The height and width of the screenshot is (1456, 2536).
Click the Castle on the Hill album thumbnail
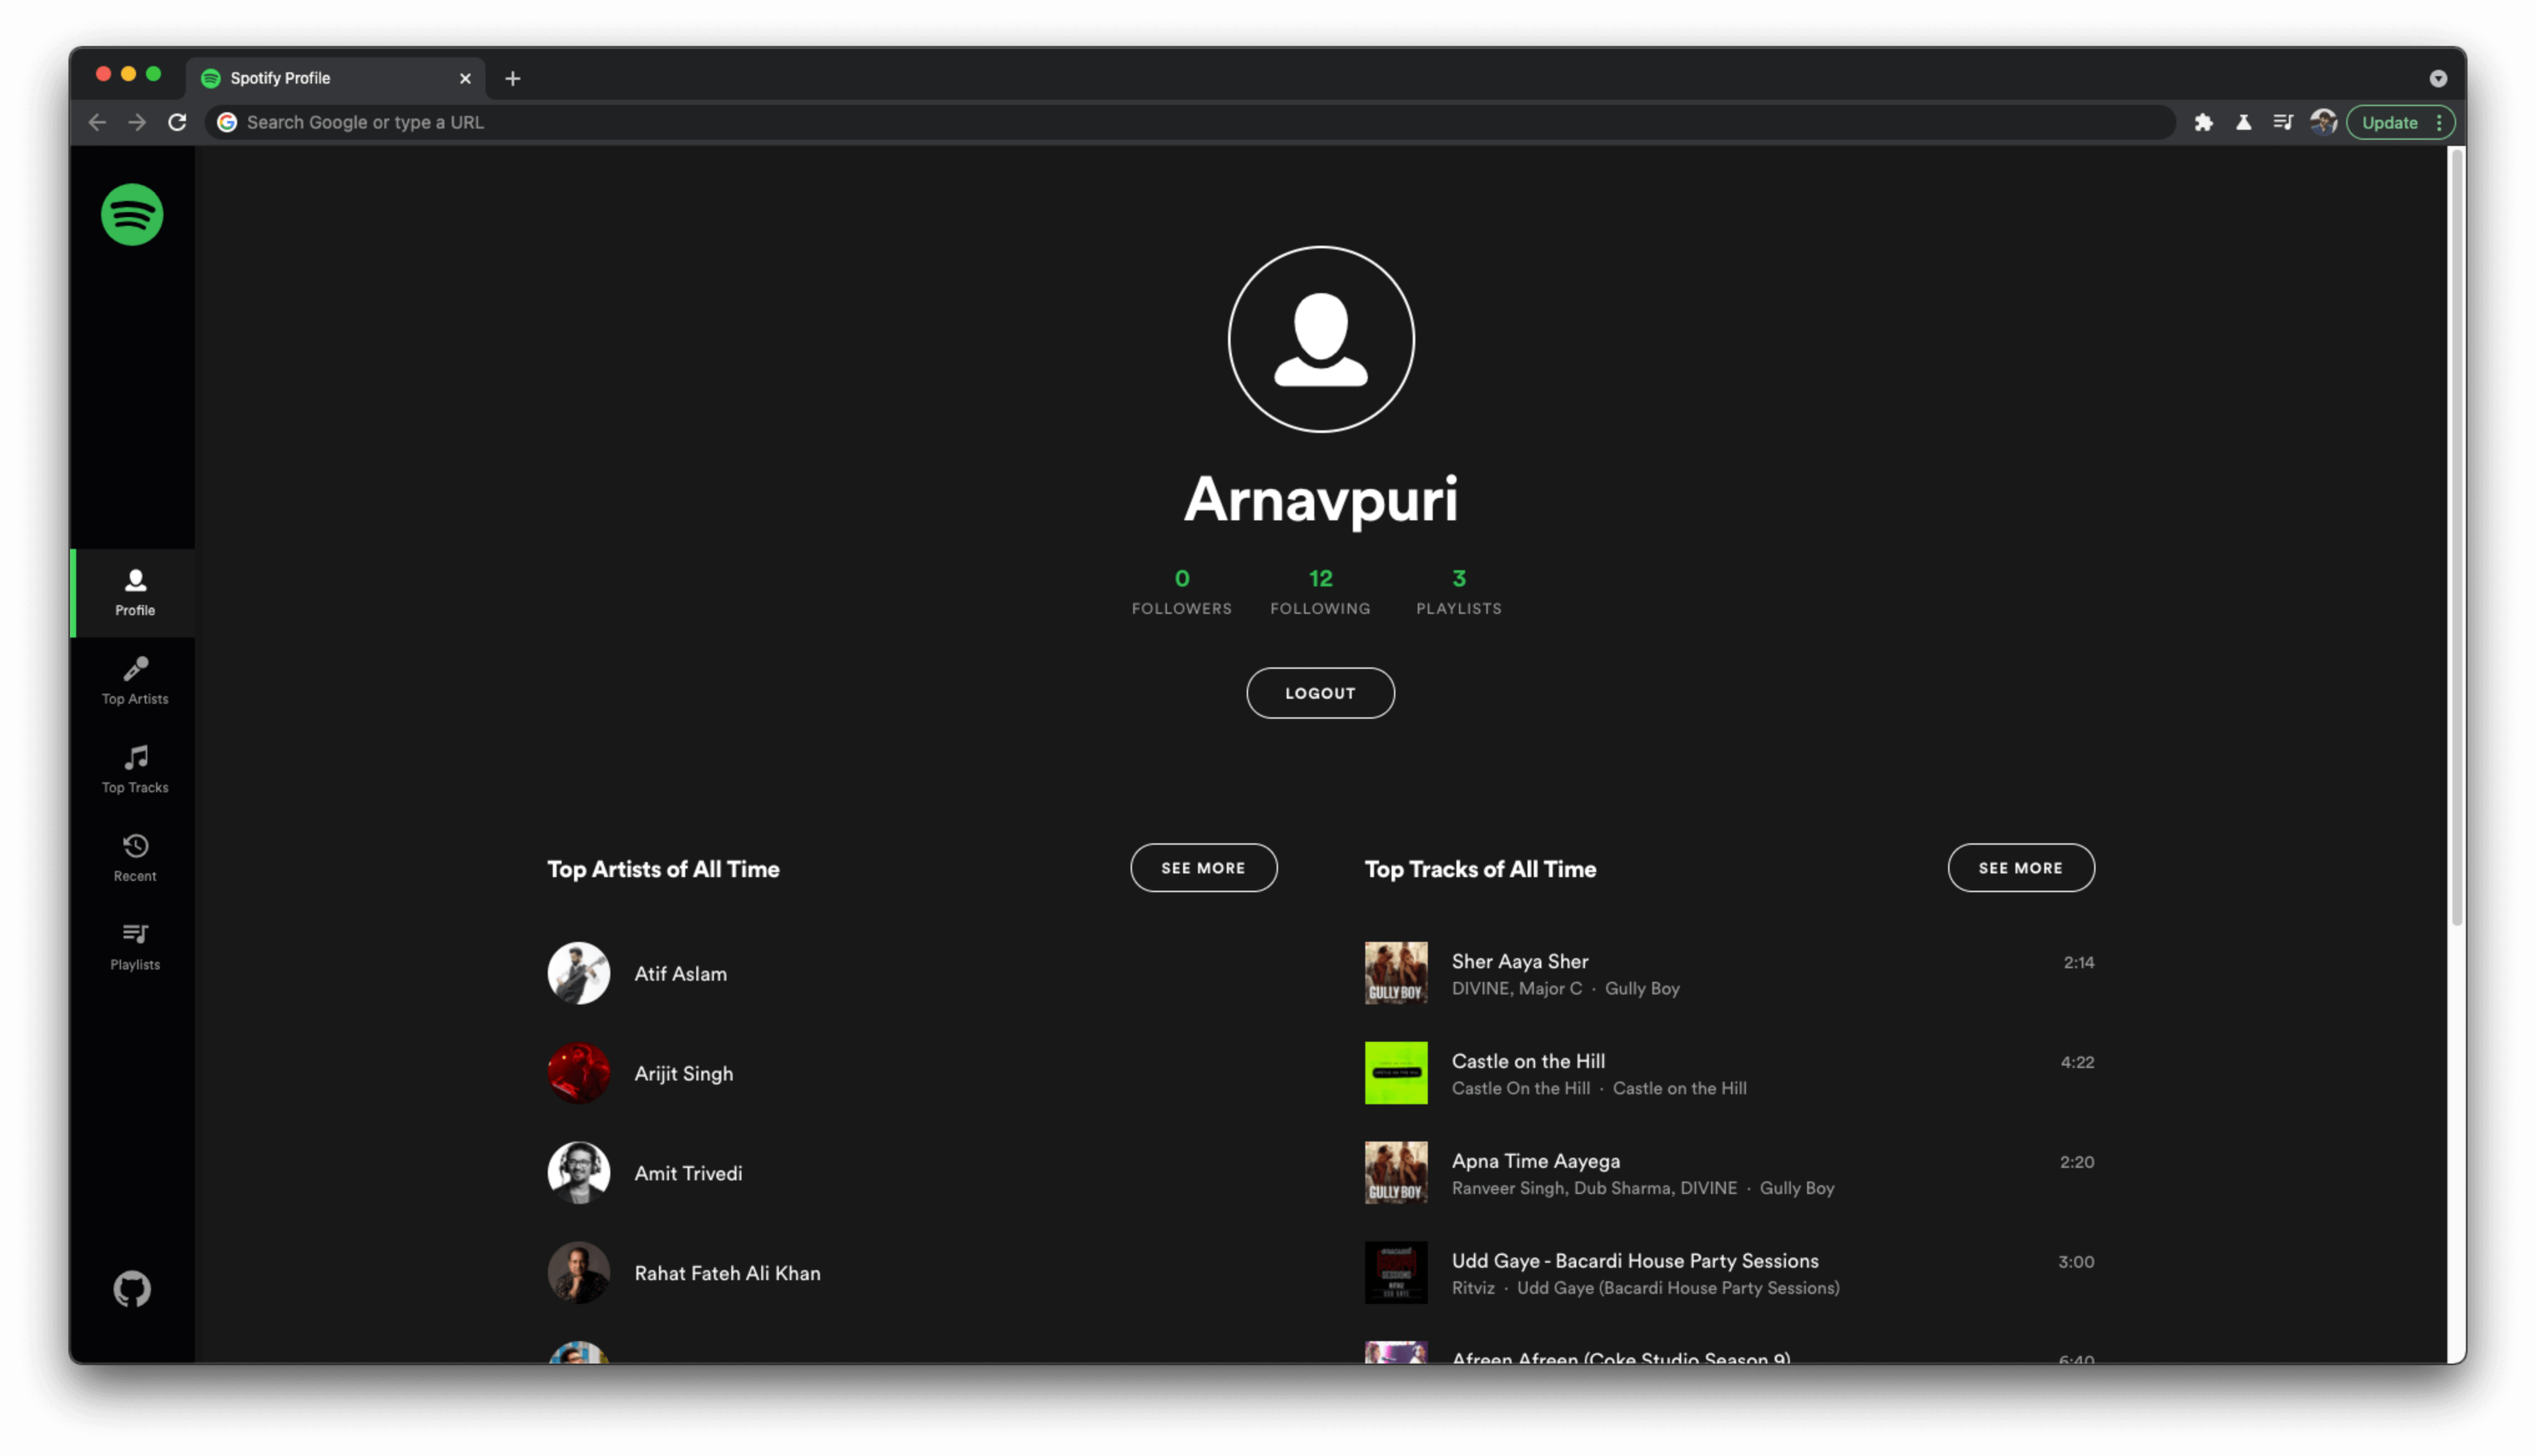[x=1396, y=1073]
